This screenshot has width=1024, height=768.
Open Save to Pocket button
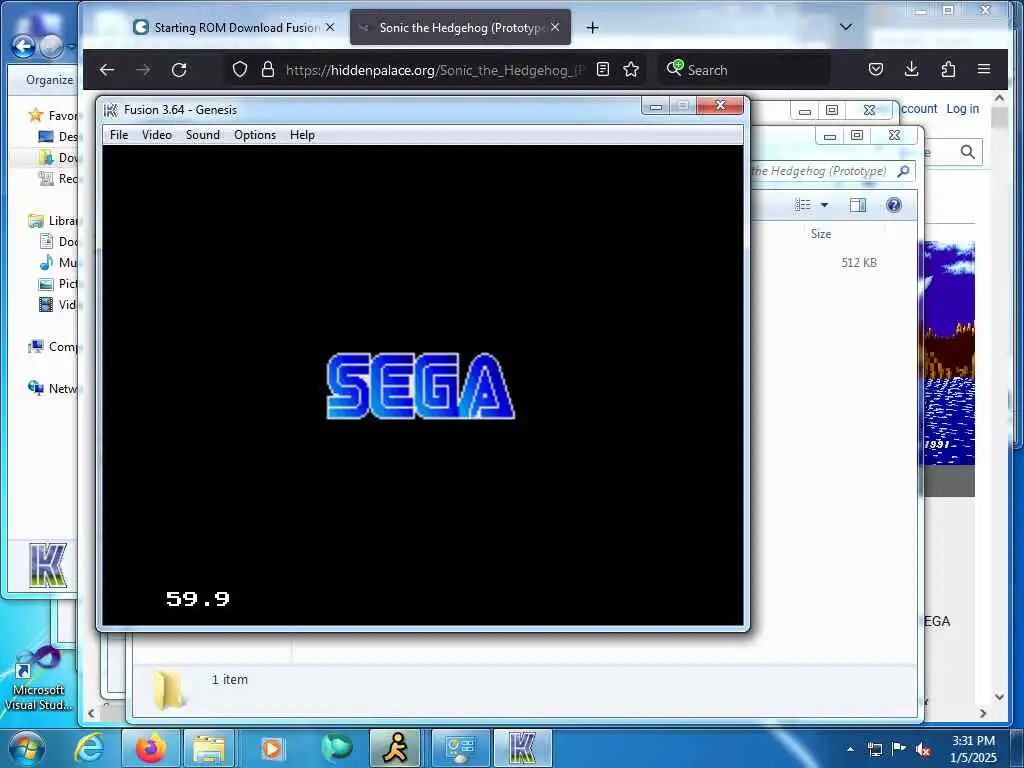click(876, 69)
